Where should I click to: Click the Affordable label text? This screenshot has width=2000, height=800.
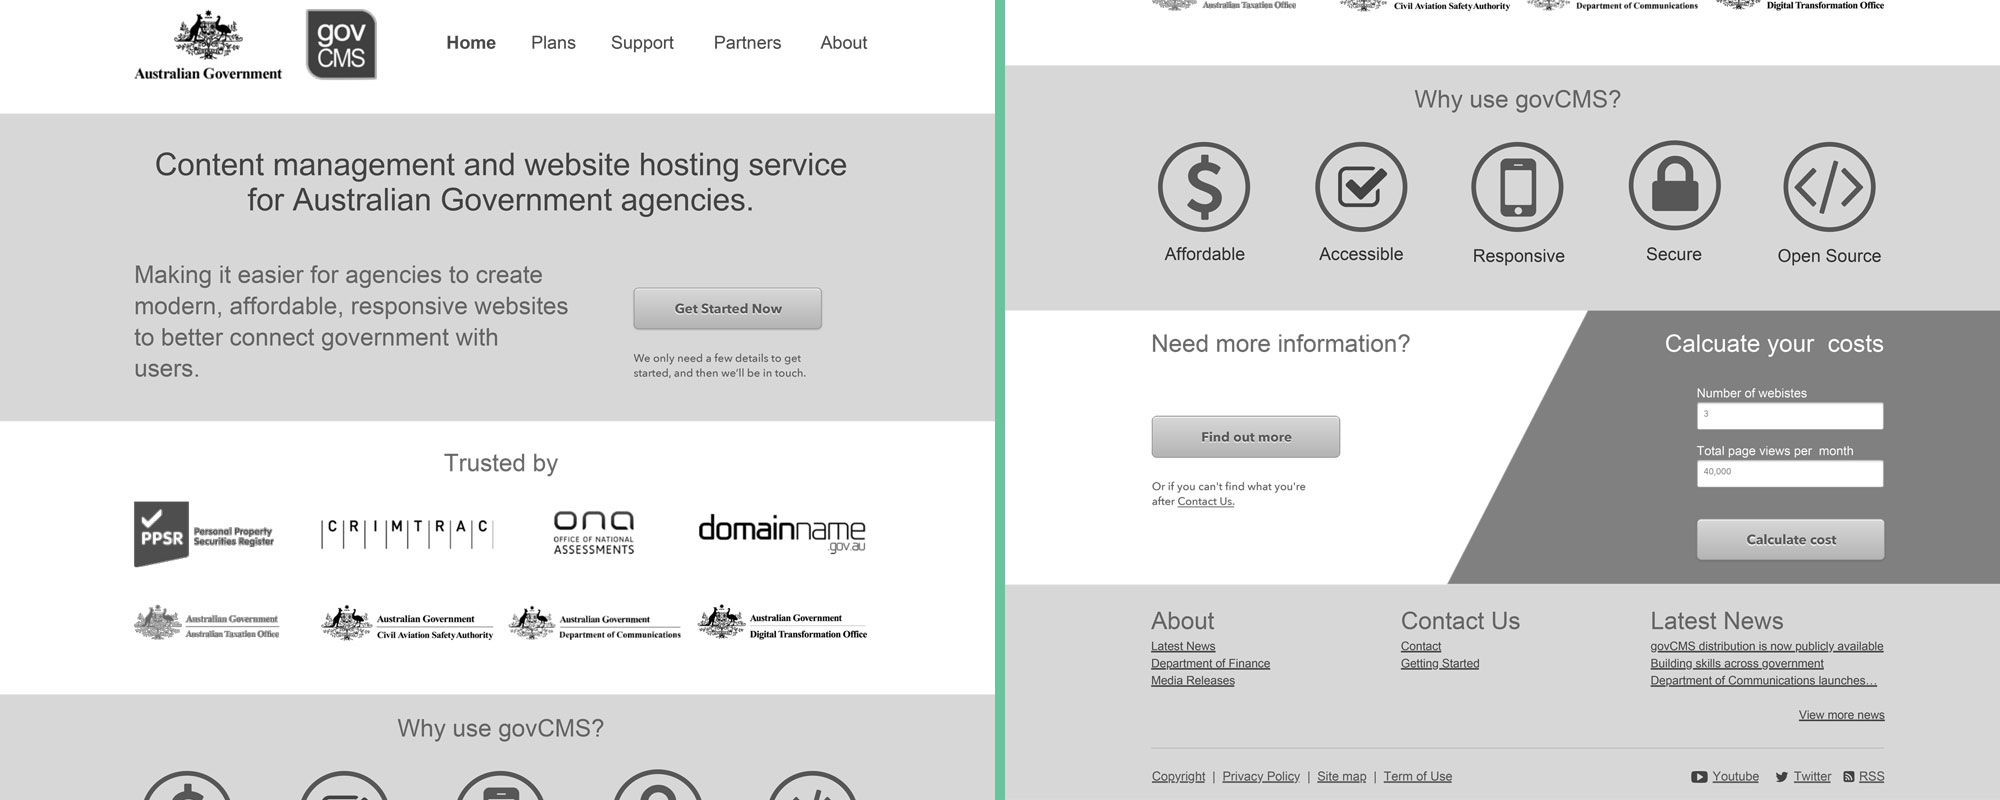pos(1204,254)
